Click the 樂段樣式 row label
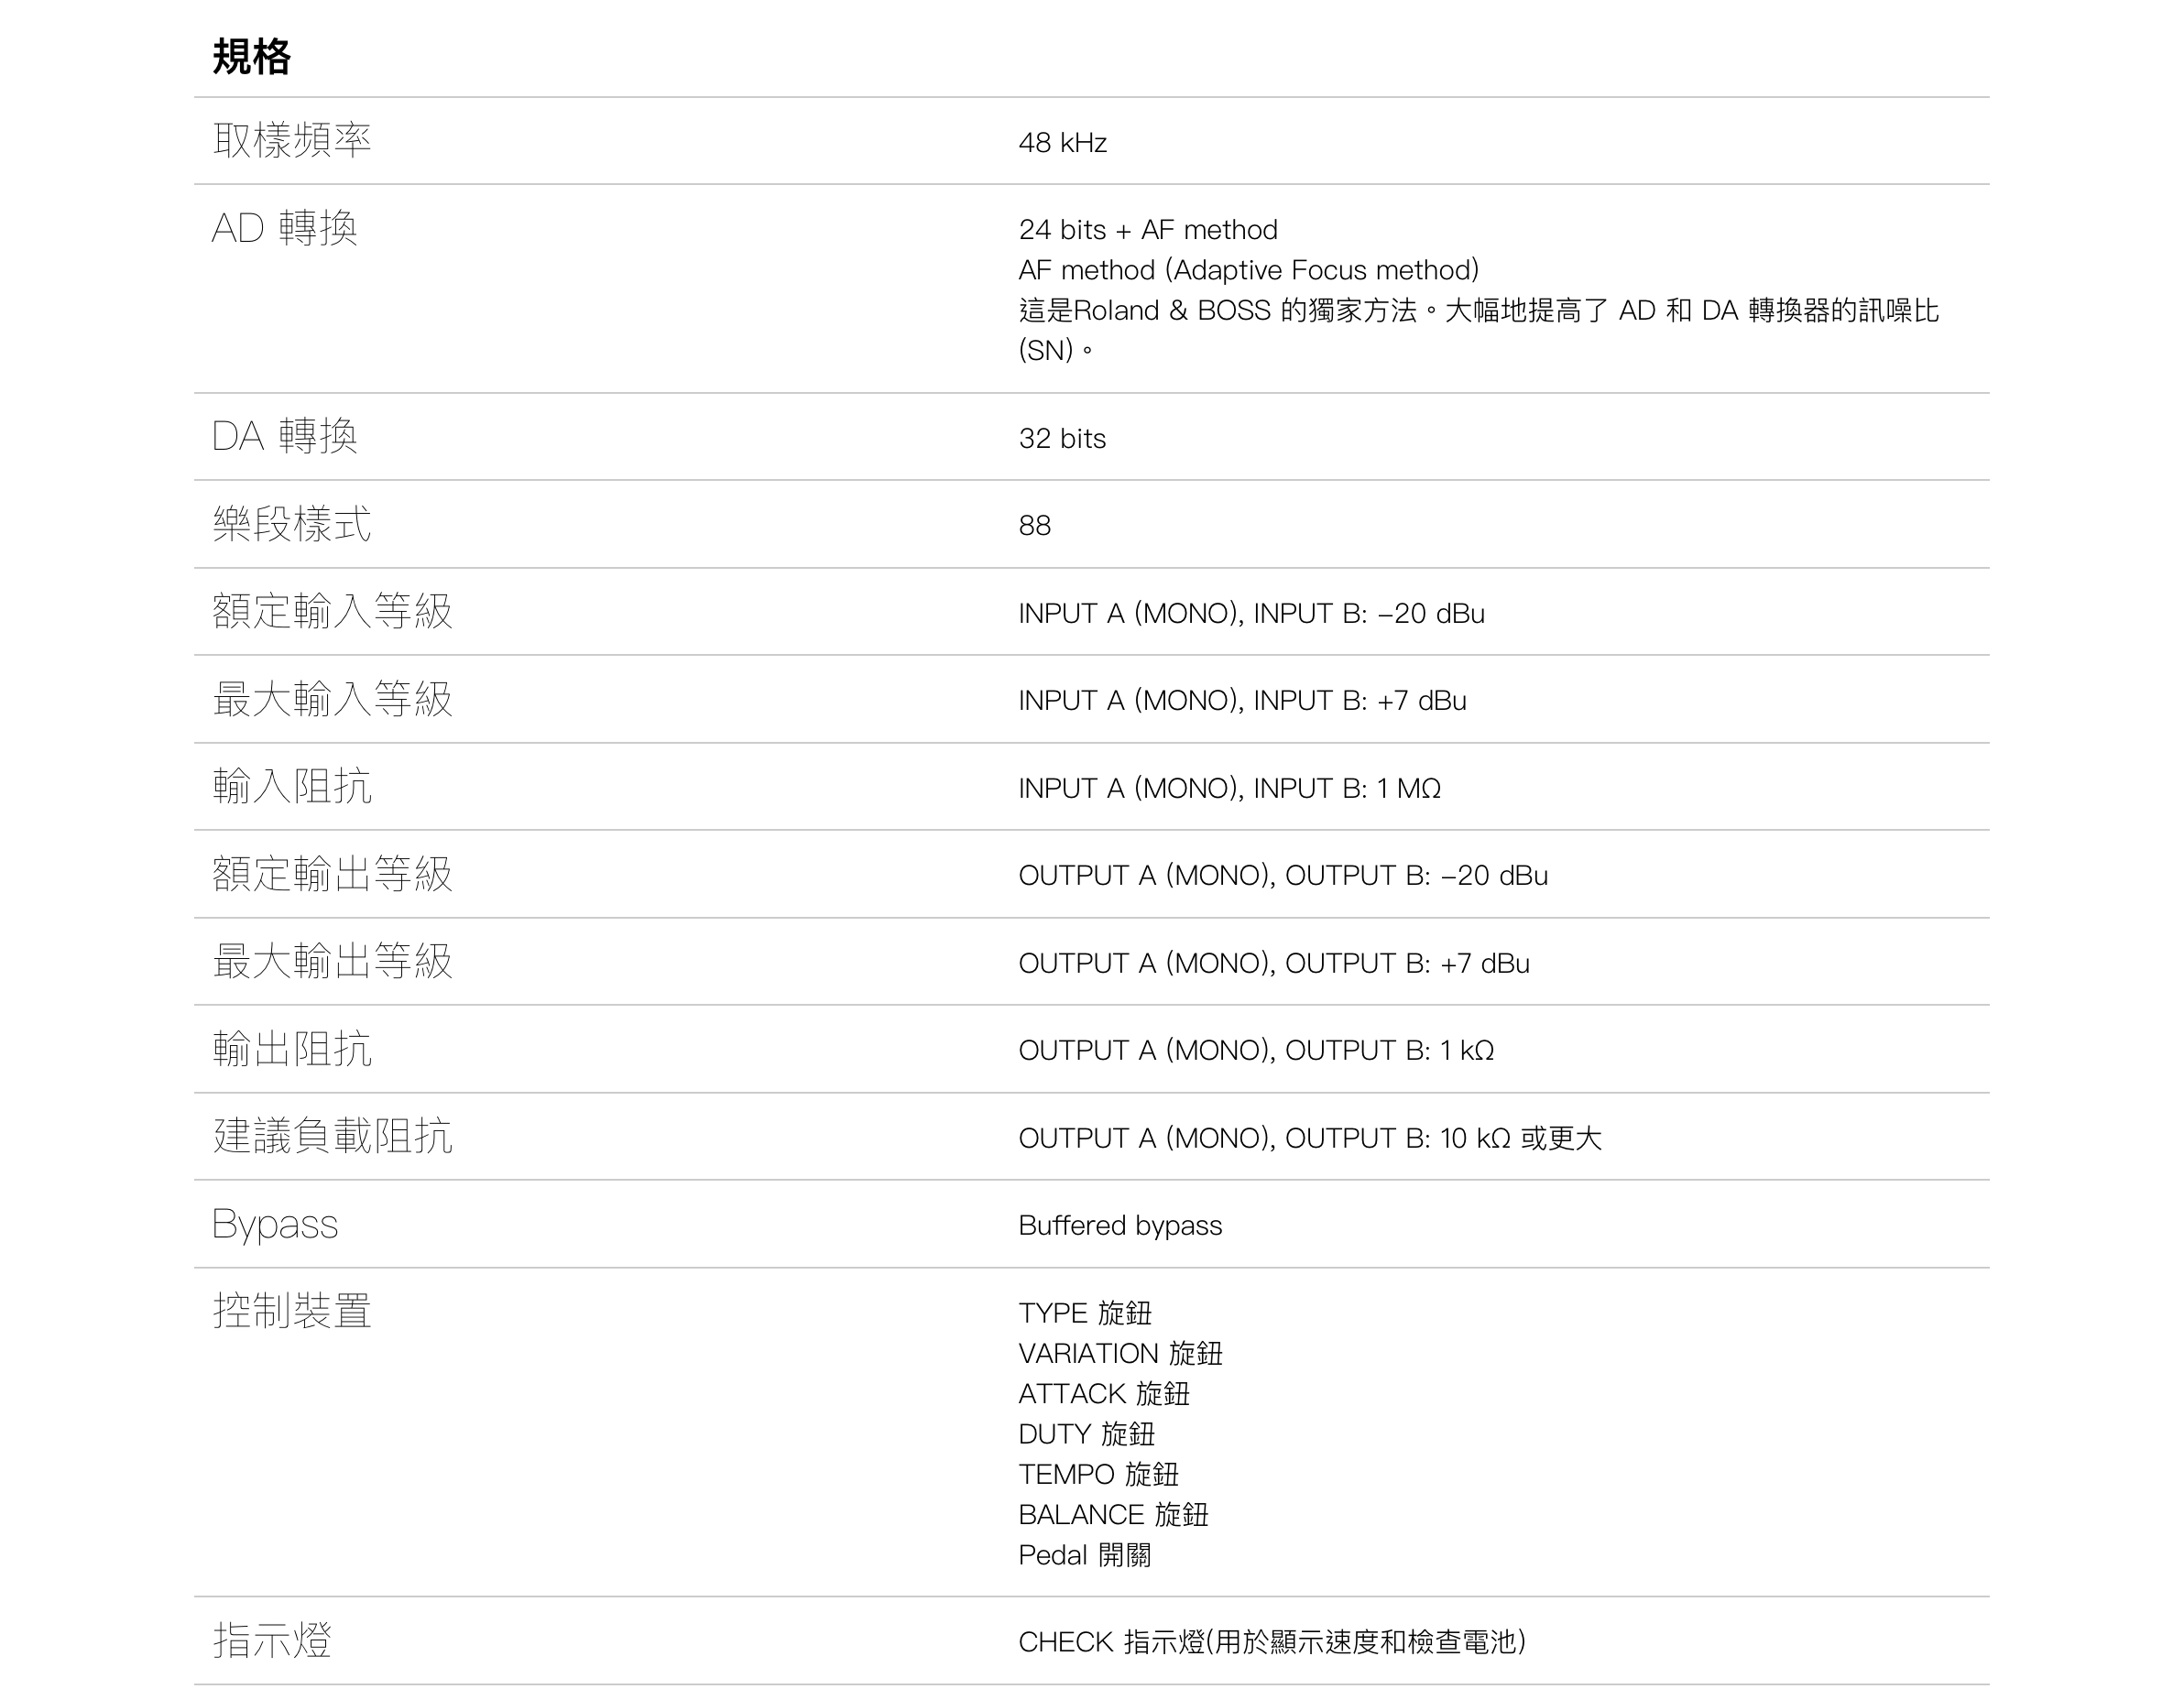 pyautogui.click(x=292, y=524)
